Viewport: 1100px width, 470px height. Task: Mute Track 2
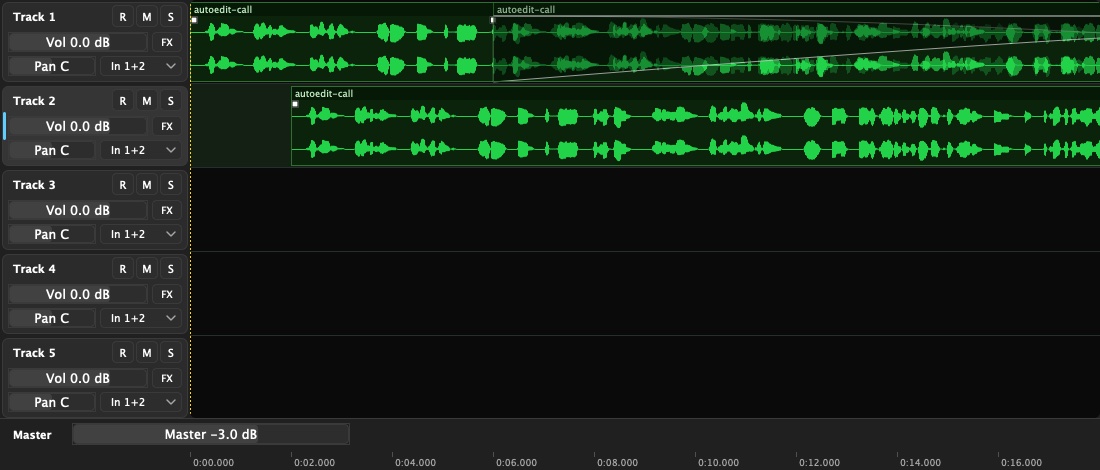147,101
